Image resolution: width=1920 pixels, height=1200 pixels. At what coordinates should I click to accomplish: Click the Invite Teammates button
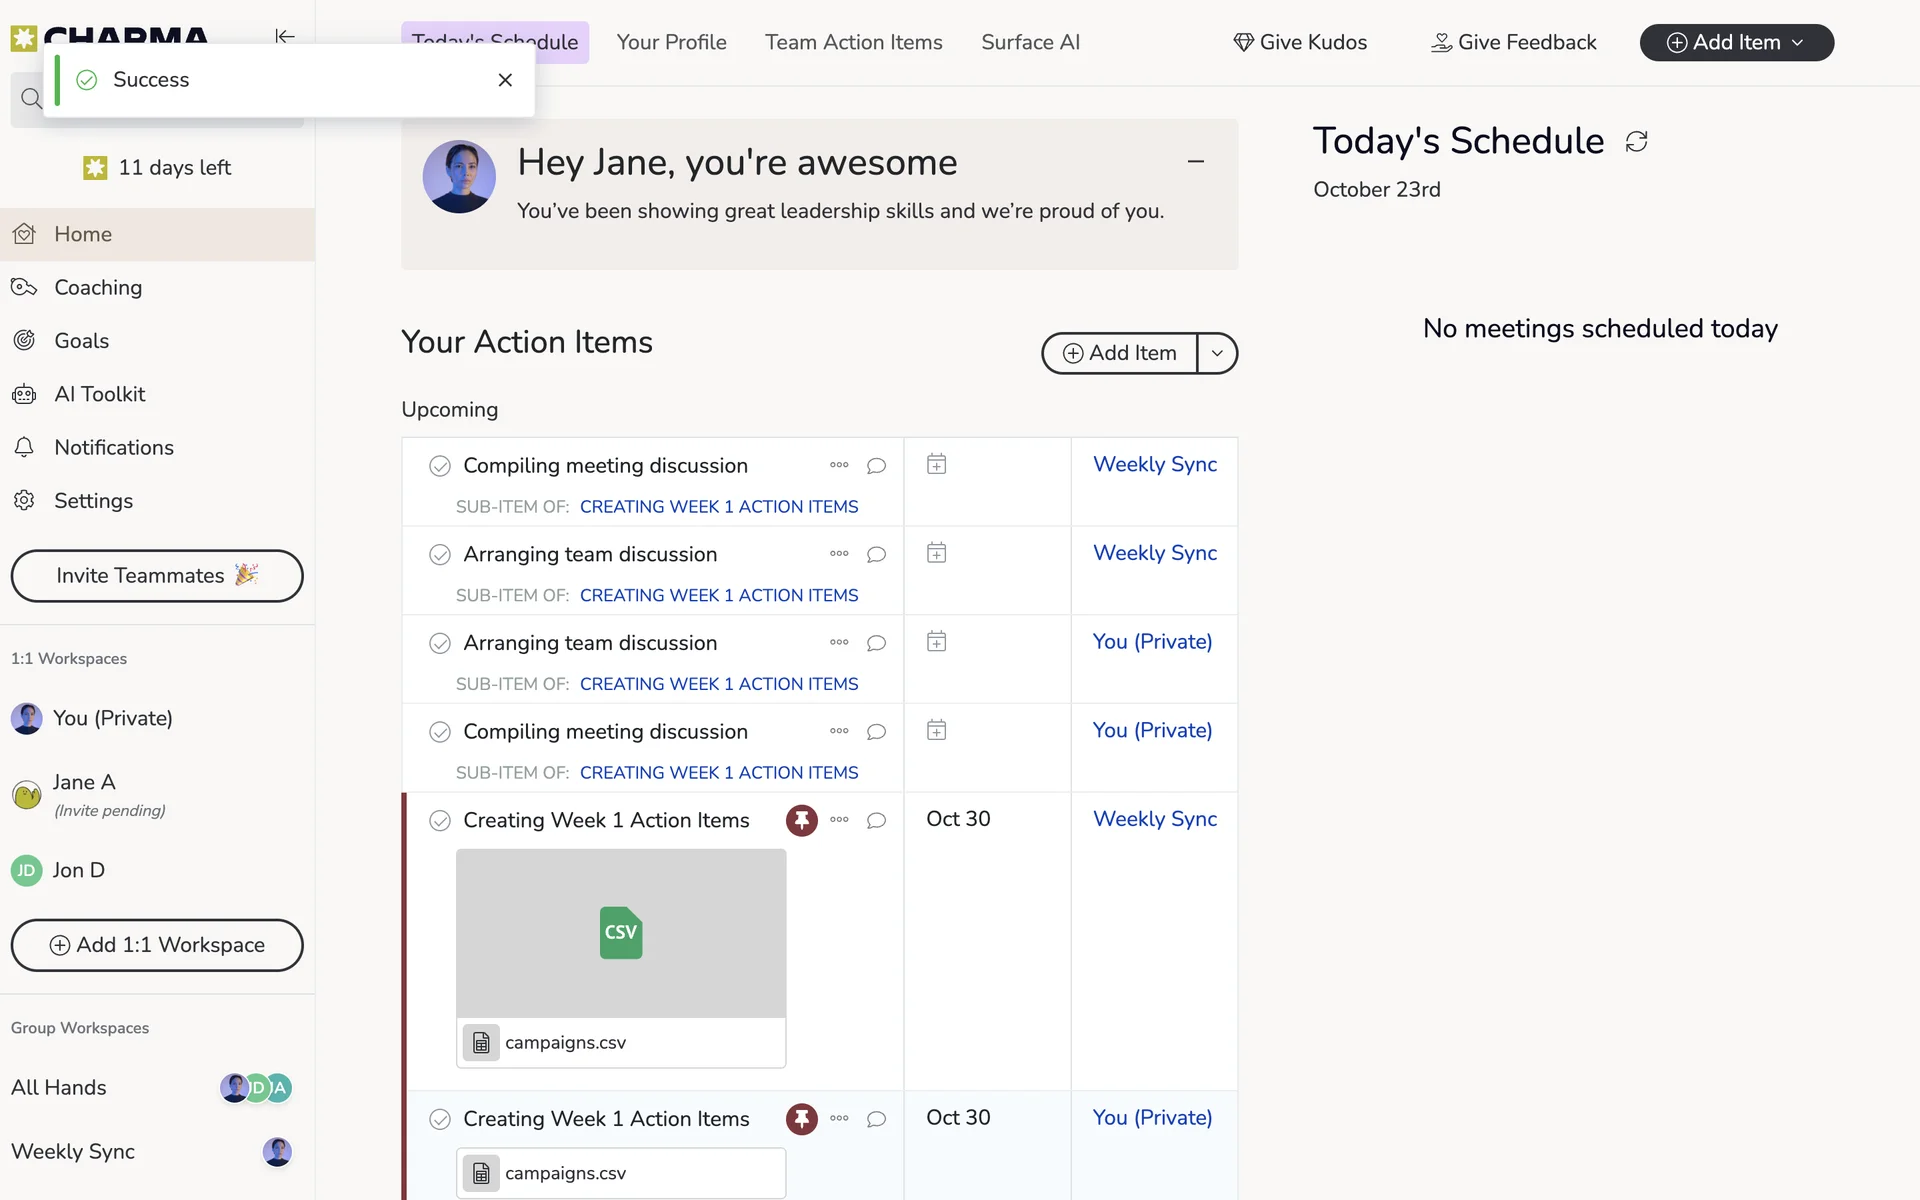pos(157,576)
